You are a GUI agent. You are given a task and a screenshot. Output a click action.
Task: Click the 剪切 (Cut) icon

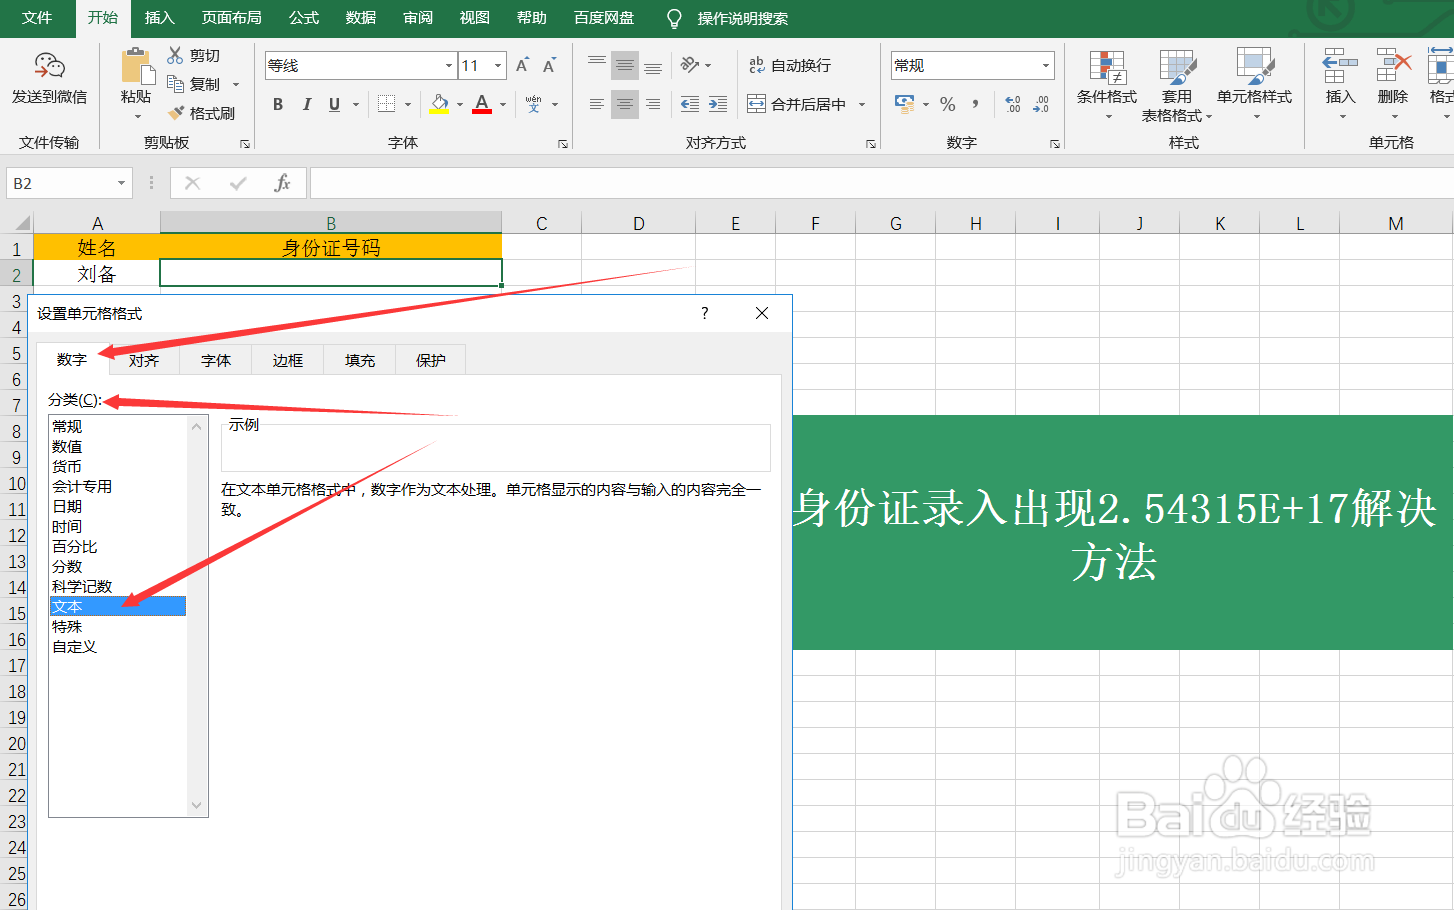[x=174, y=54]
